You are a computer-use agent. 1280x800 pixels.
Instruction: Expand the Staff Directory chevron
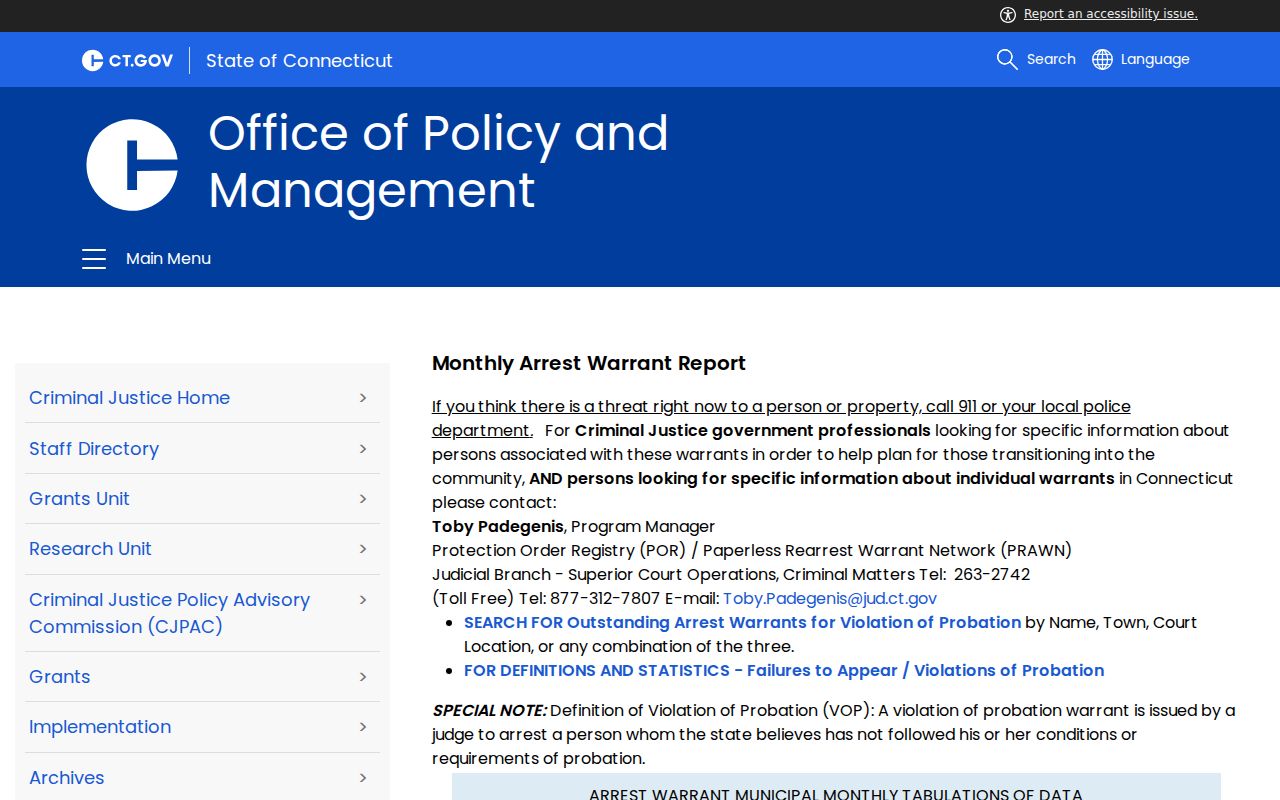(x=363, y=449)
